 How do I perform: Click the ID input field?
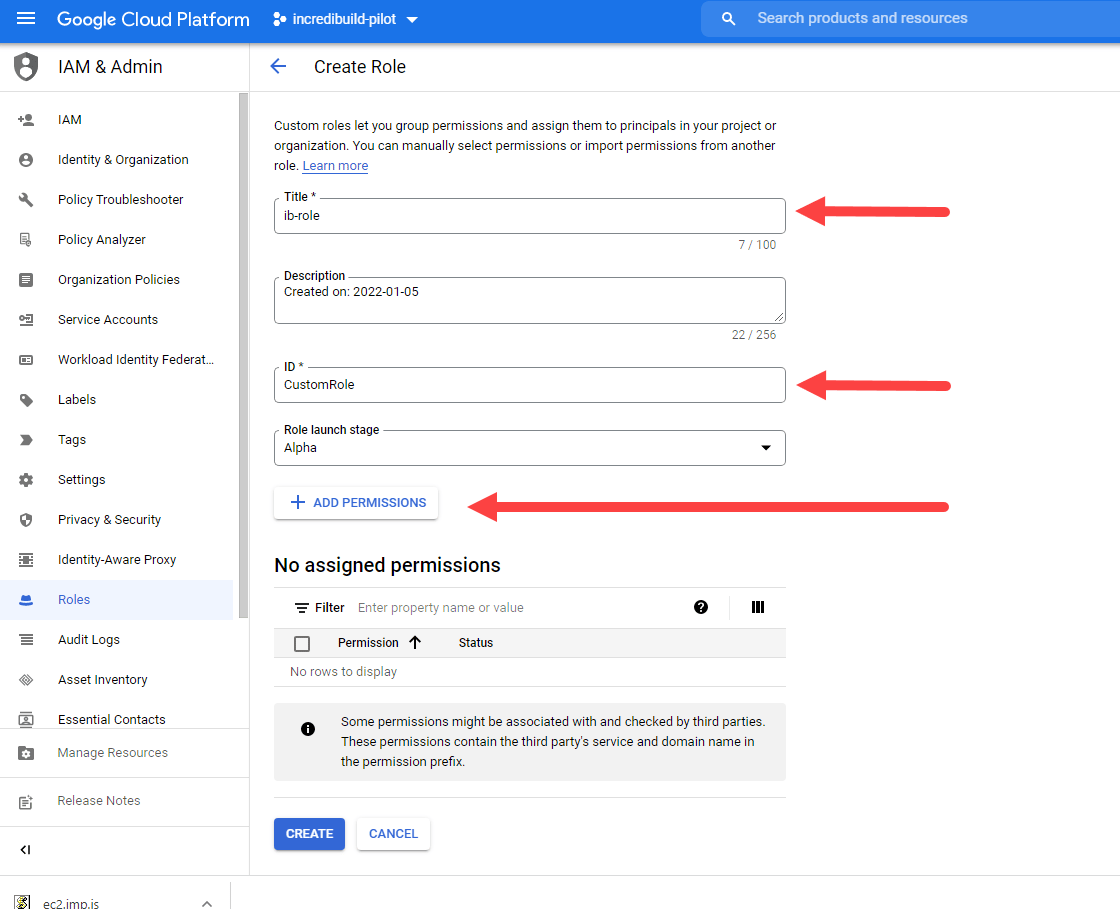(529, 385)
